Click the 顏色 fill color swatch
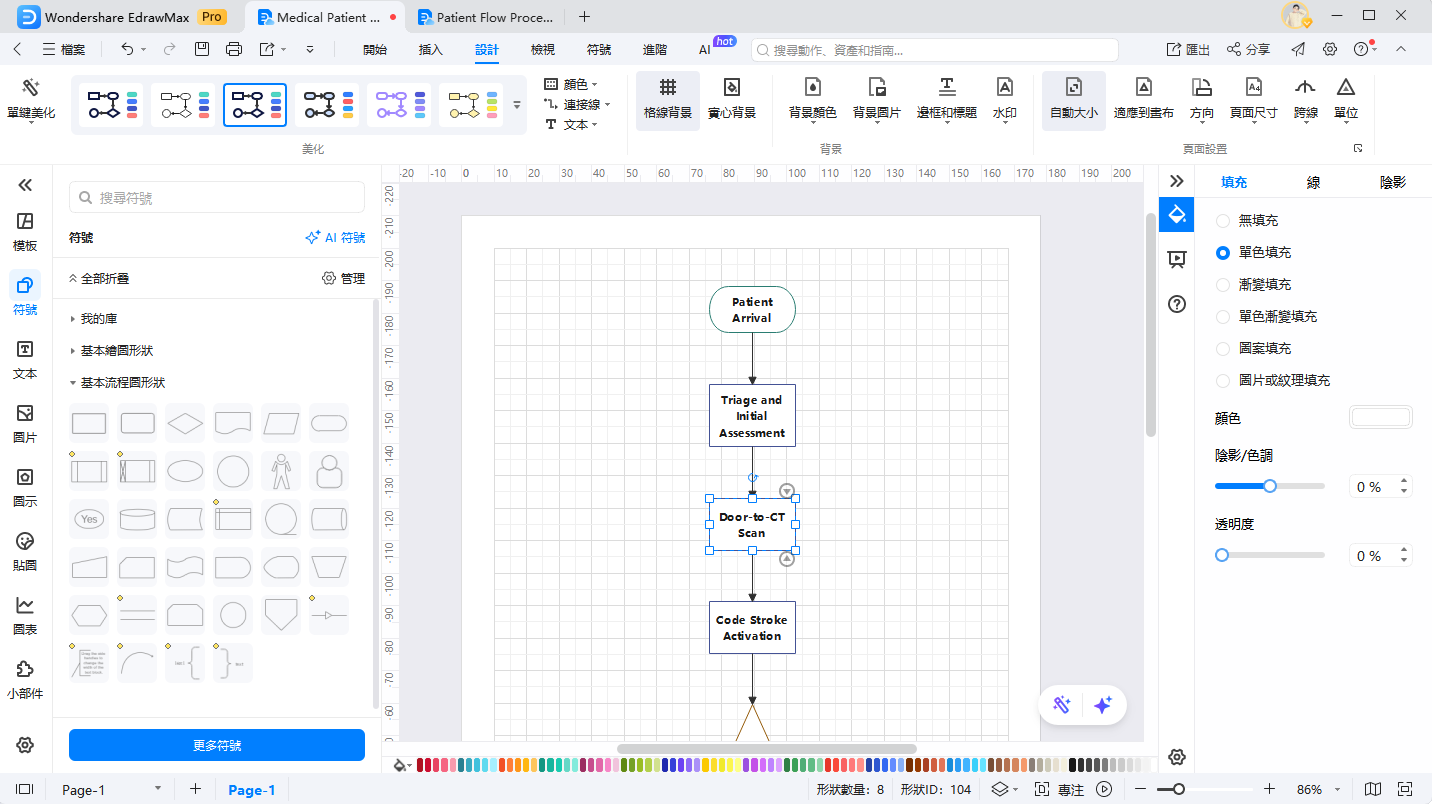 [1380, 418]
